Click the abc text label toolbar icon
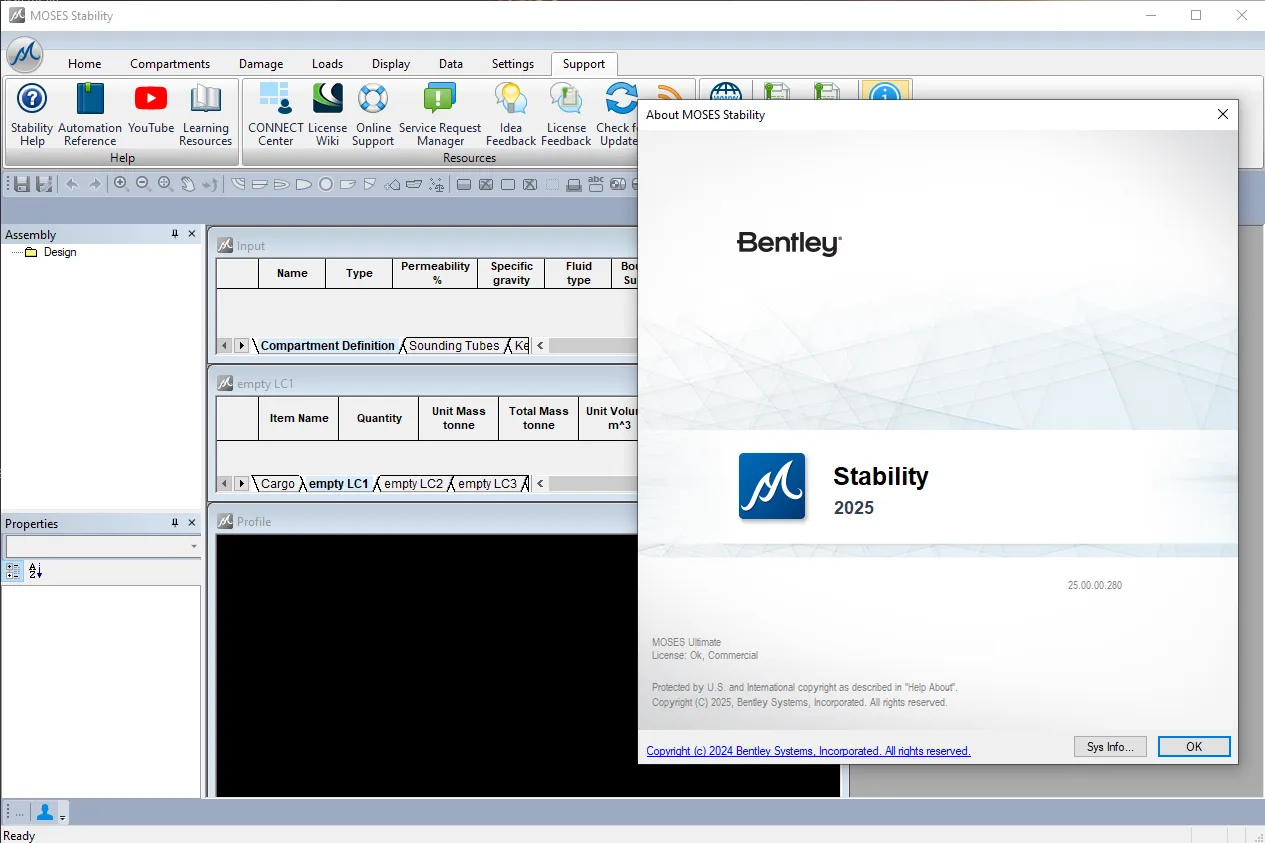This screenshot has height=843, width=1265. [x=596, y=184]
